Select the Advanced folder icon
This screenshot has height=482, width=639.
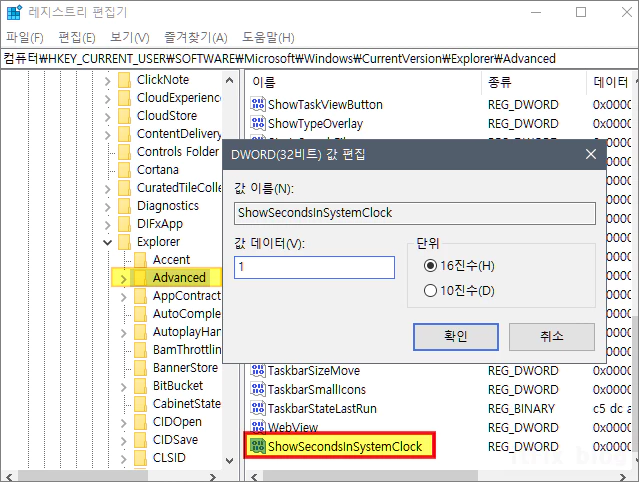pos(141,277)
